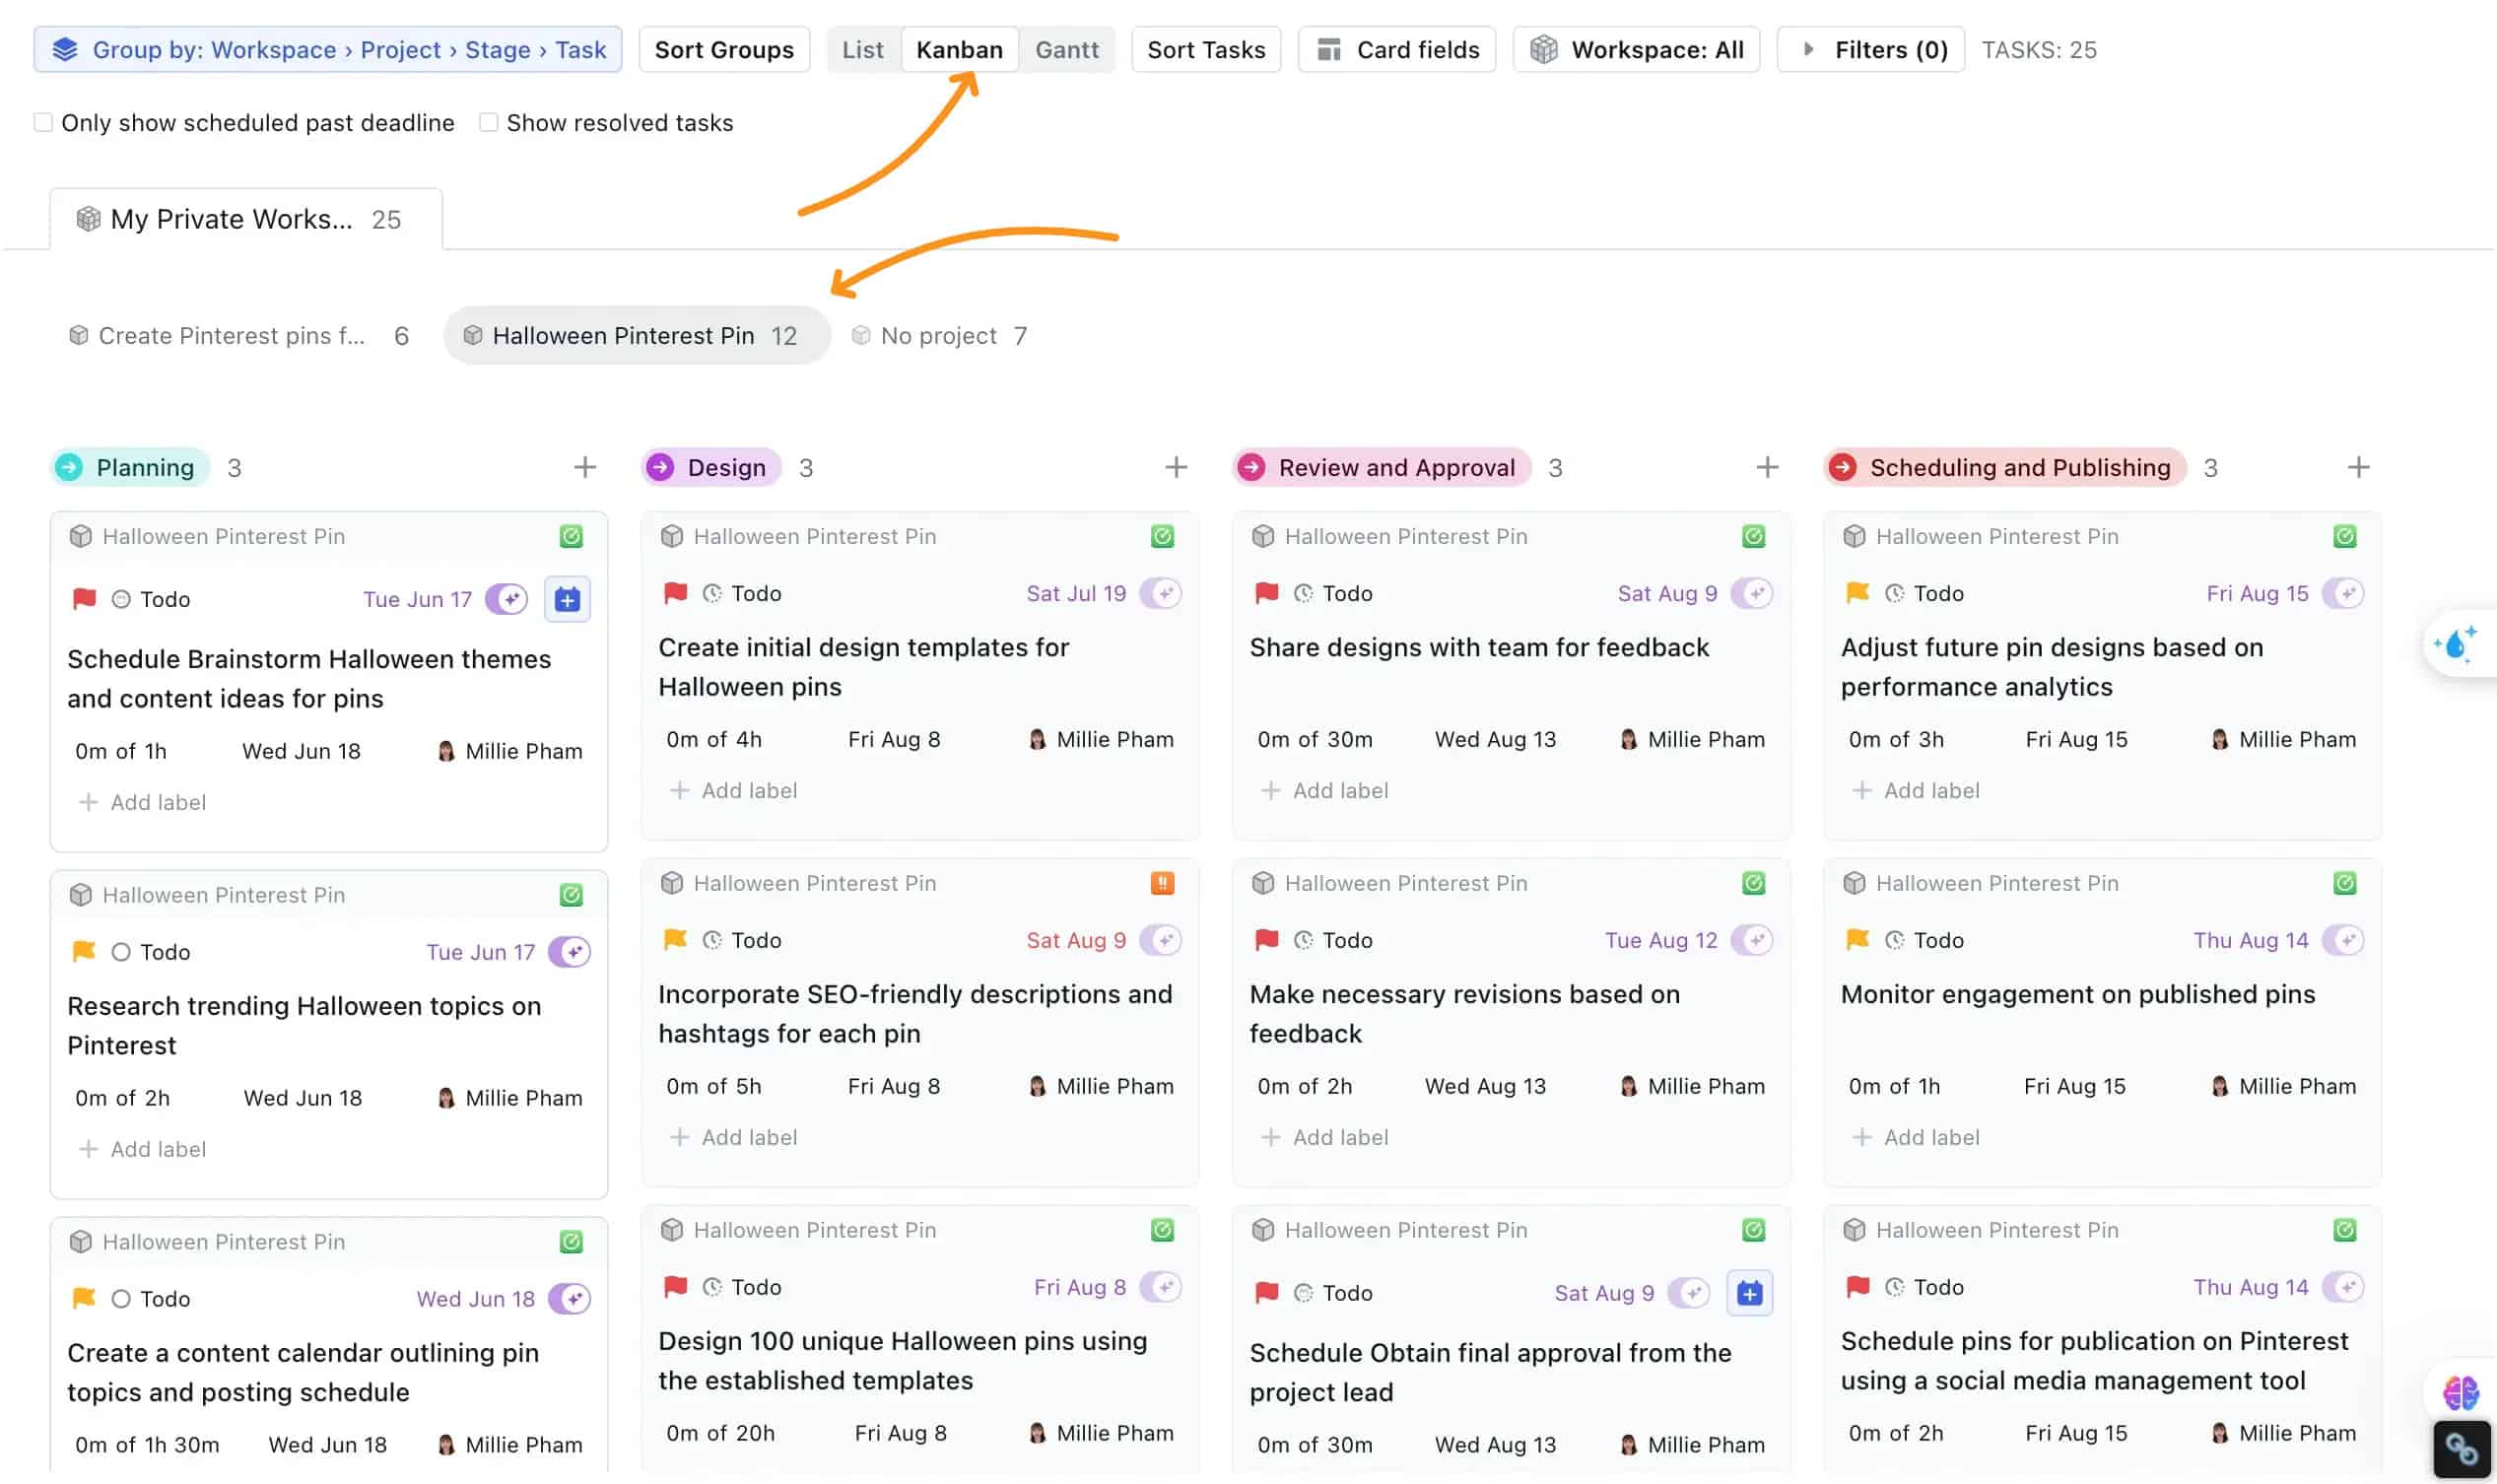This screenshot has width=2497, height=1484.
Task: Click calendar icon on Schedule Brainstorm Halloween card
Action: point(567,599)
